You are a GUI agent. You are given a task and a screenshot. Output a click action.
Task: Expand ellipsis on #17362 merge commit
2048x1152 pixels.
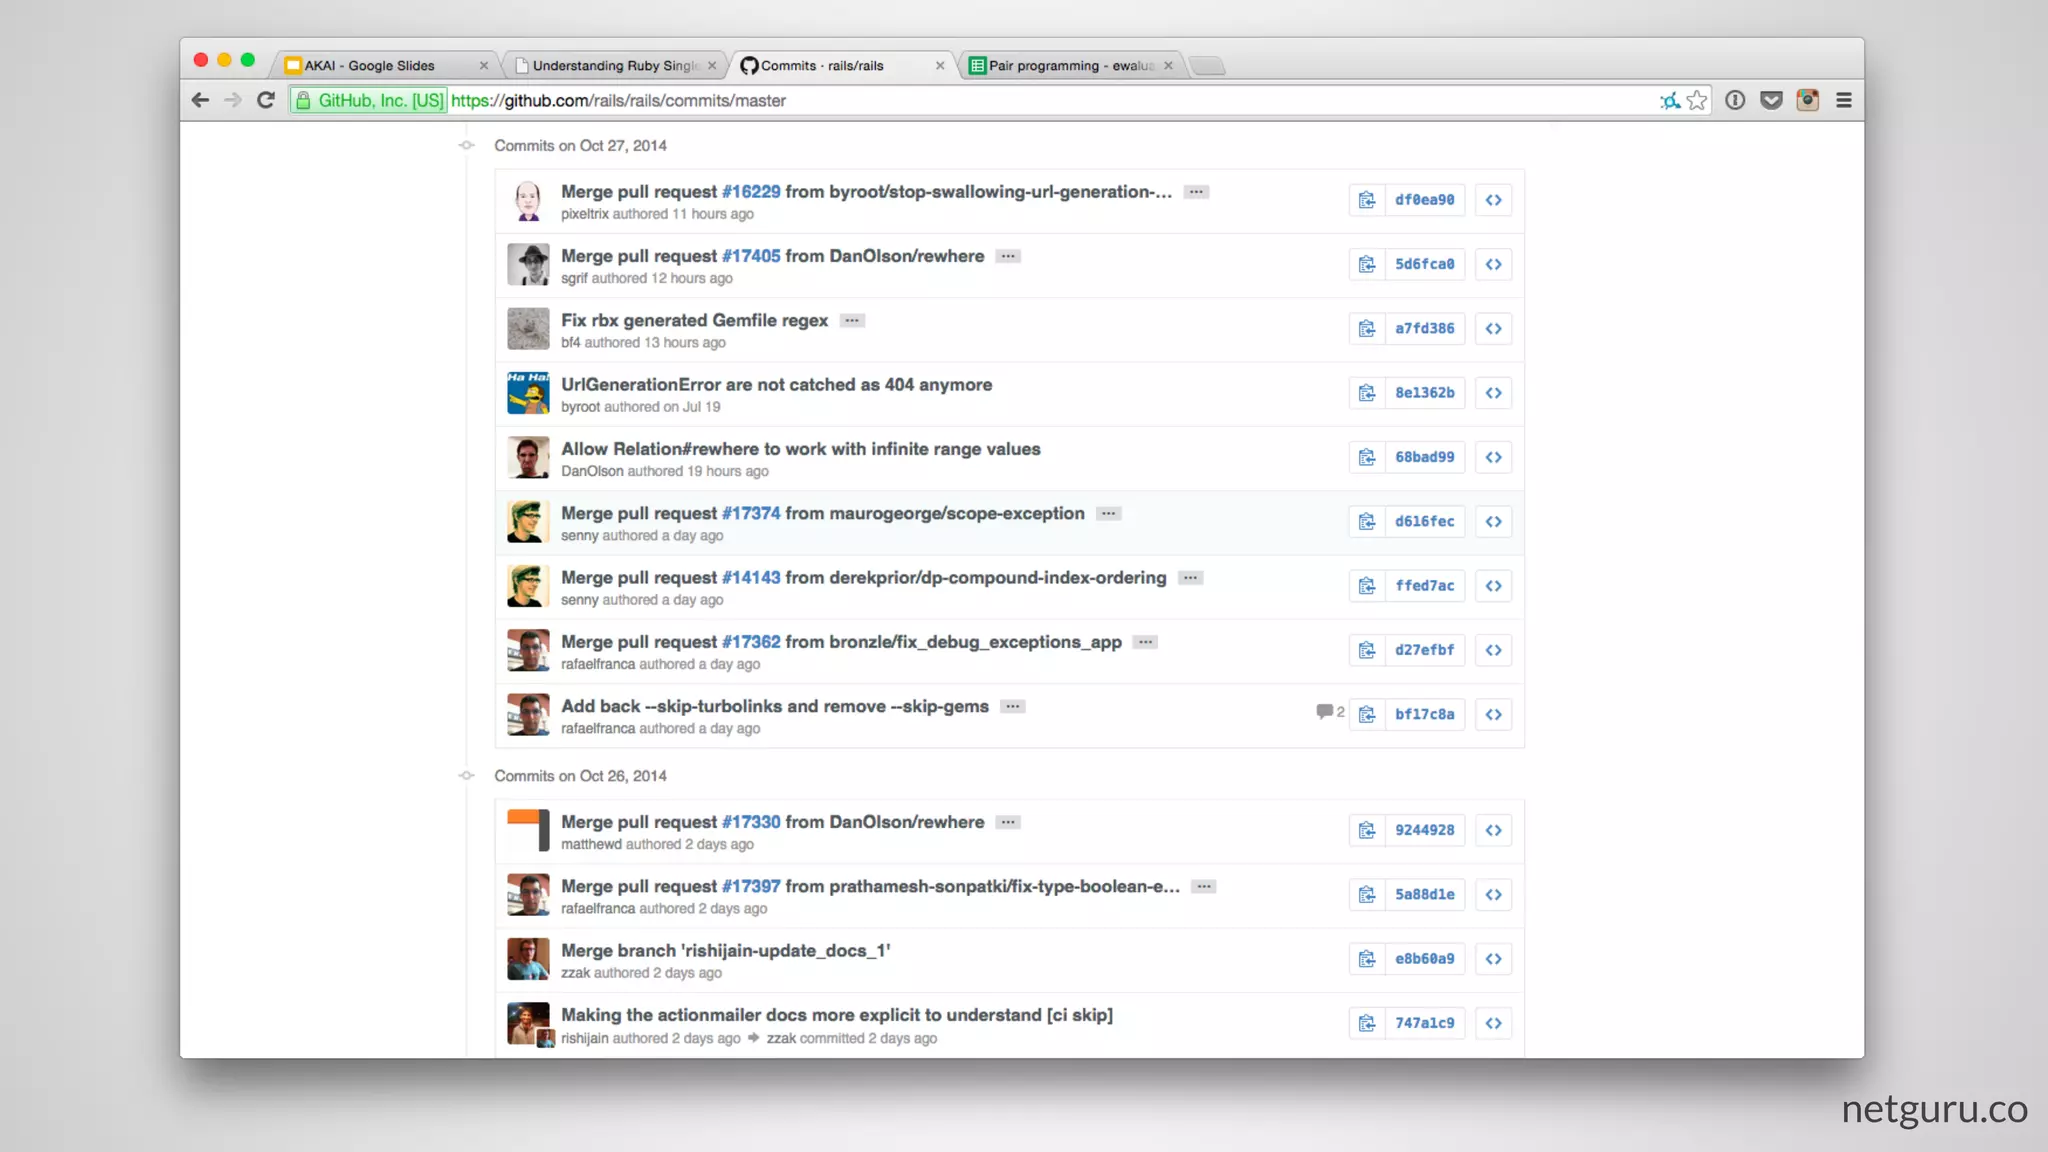coord(1145,642)
